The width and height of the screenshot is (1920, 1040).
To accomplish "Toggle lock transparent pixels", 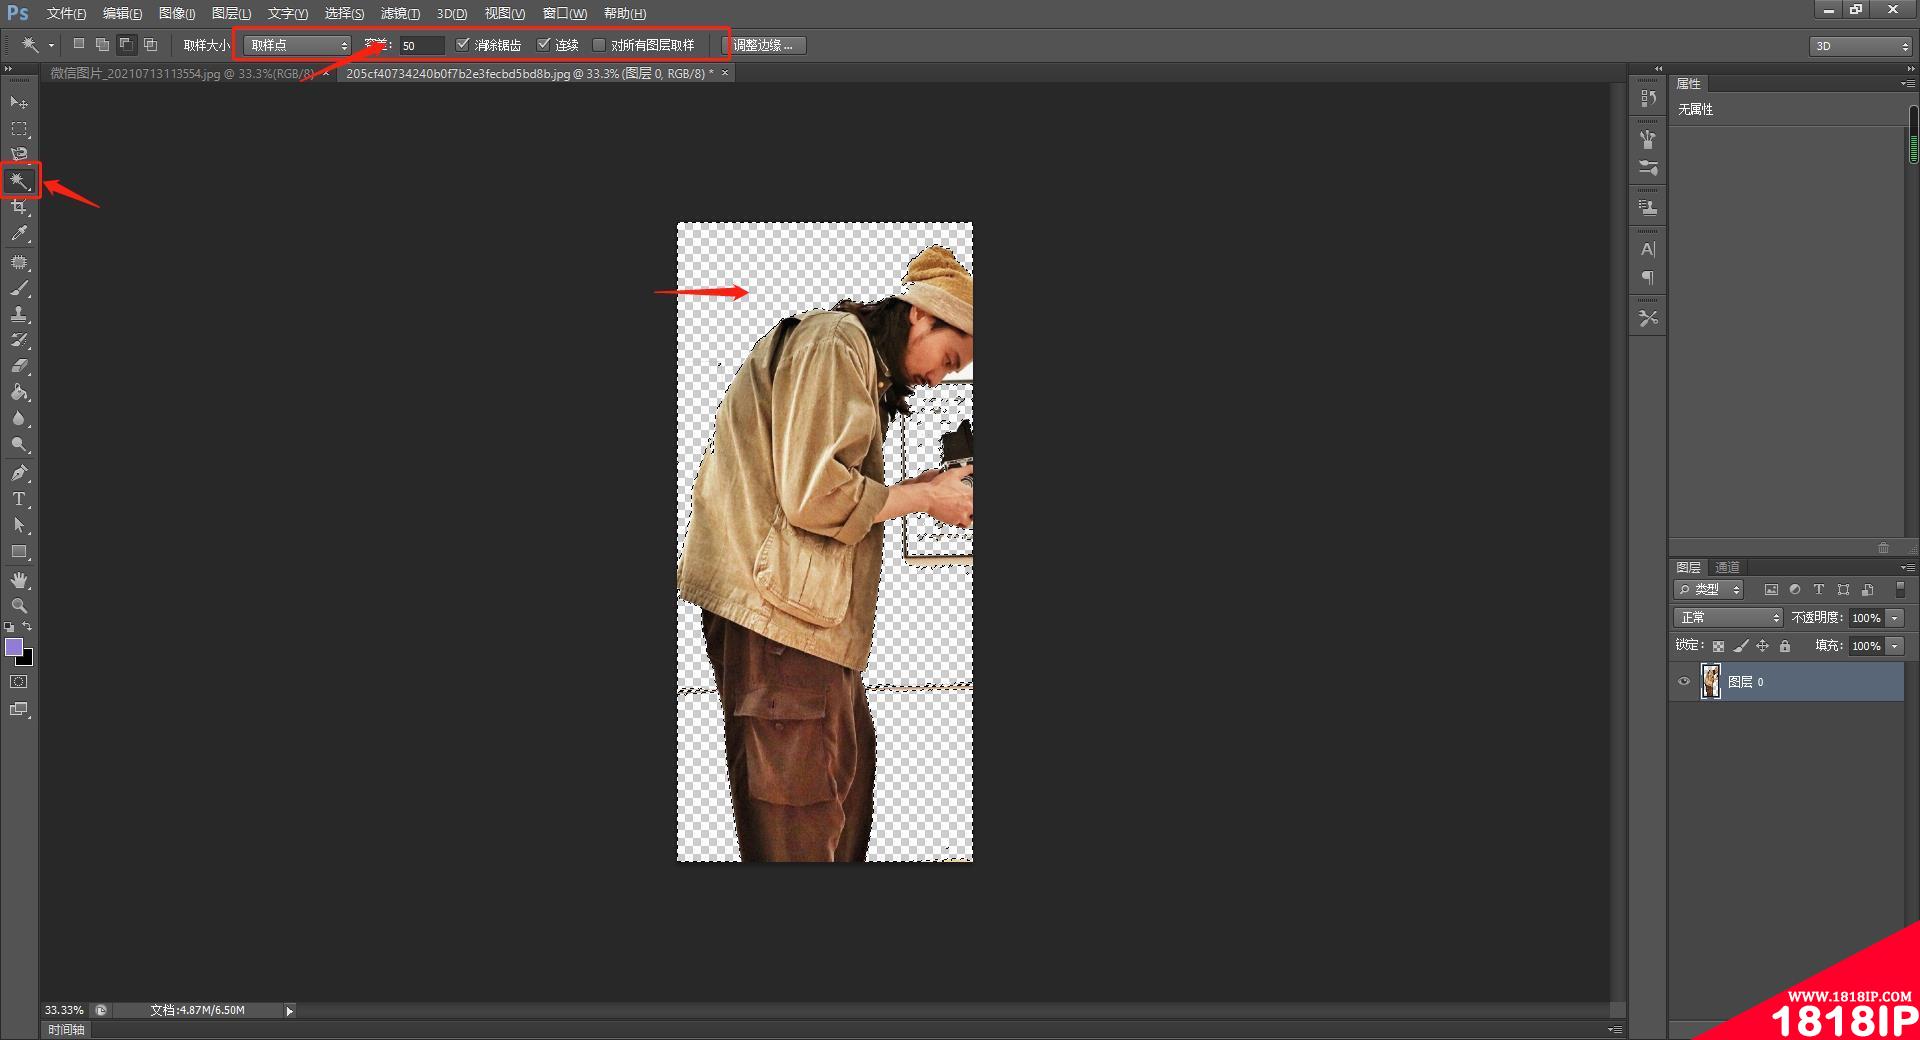I will click(1718, 646).
